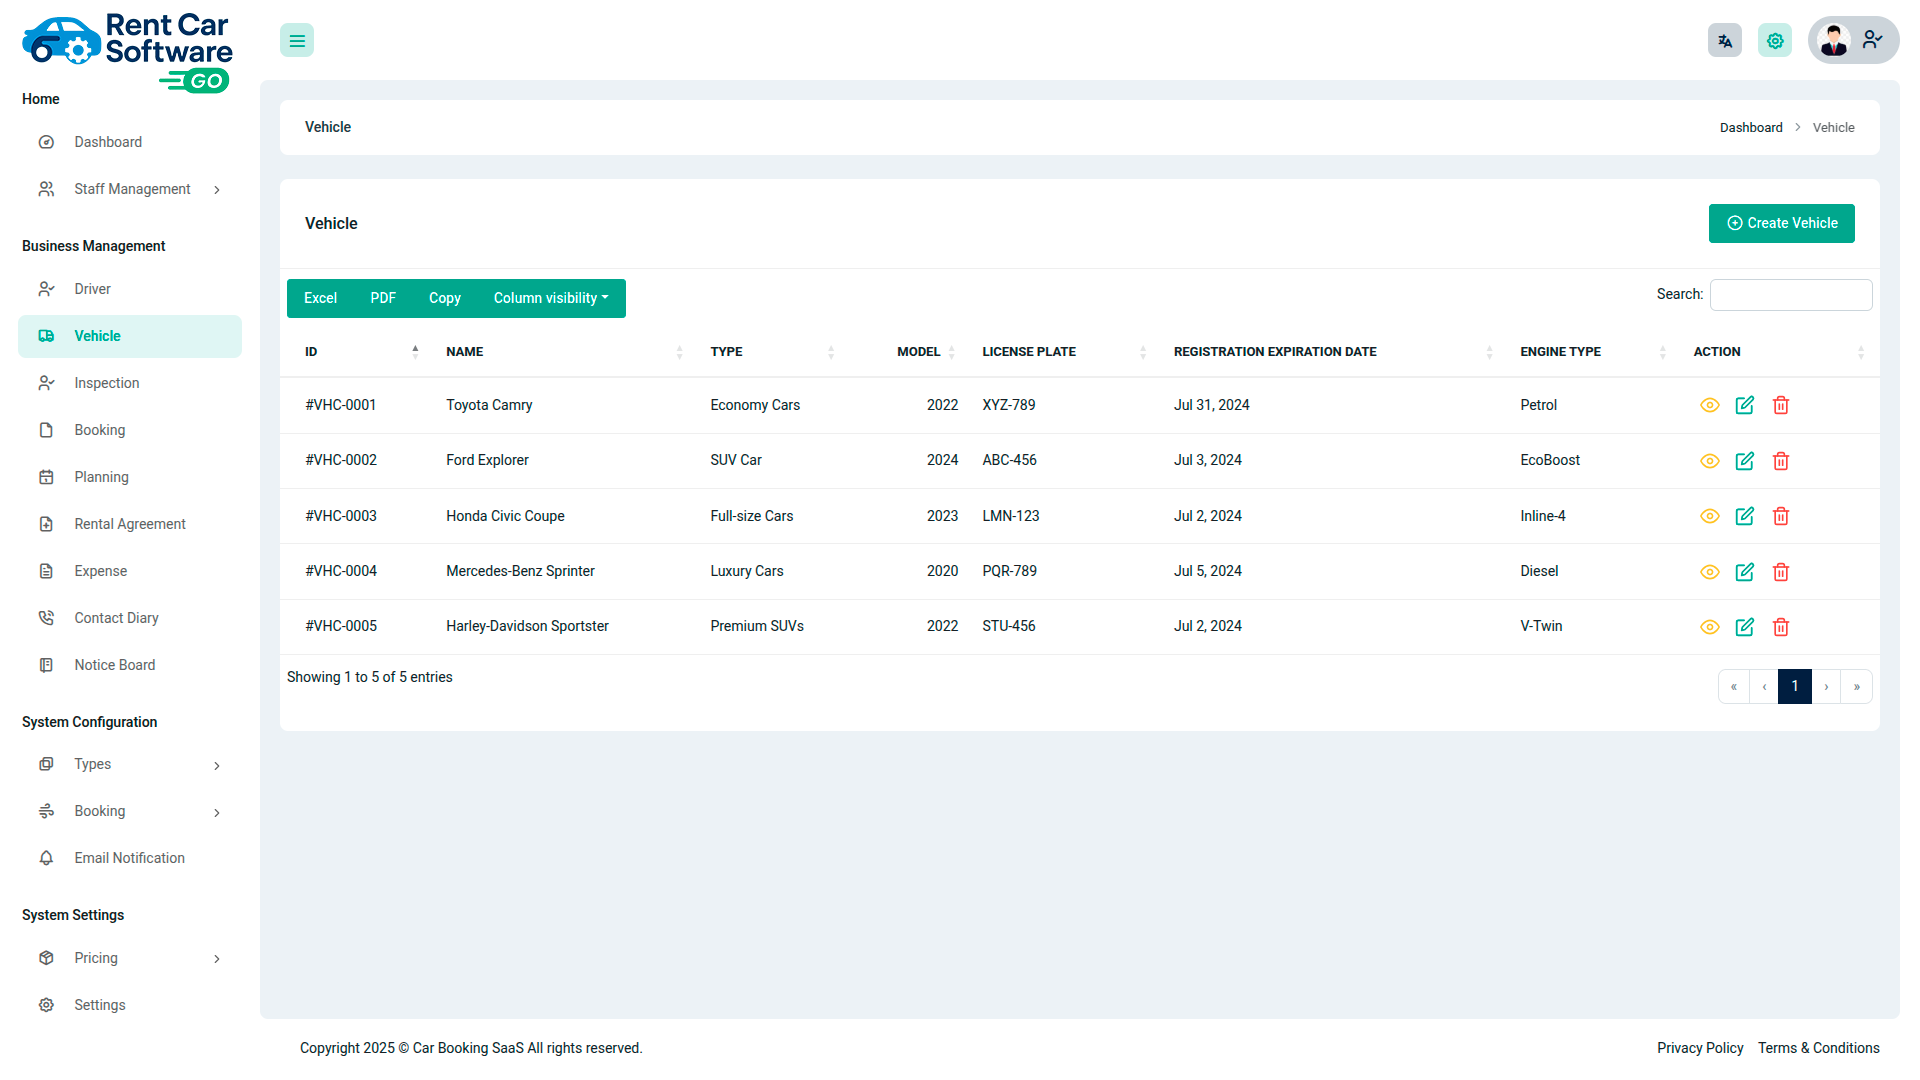Select Vehicle in the sidebar
The width and height of the screenshot is (1920, 1080).
(130, 336)
